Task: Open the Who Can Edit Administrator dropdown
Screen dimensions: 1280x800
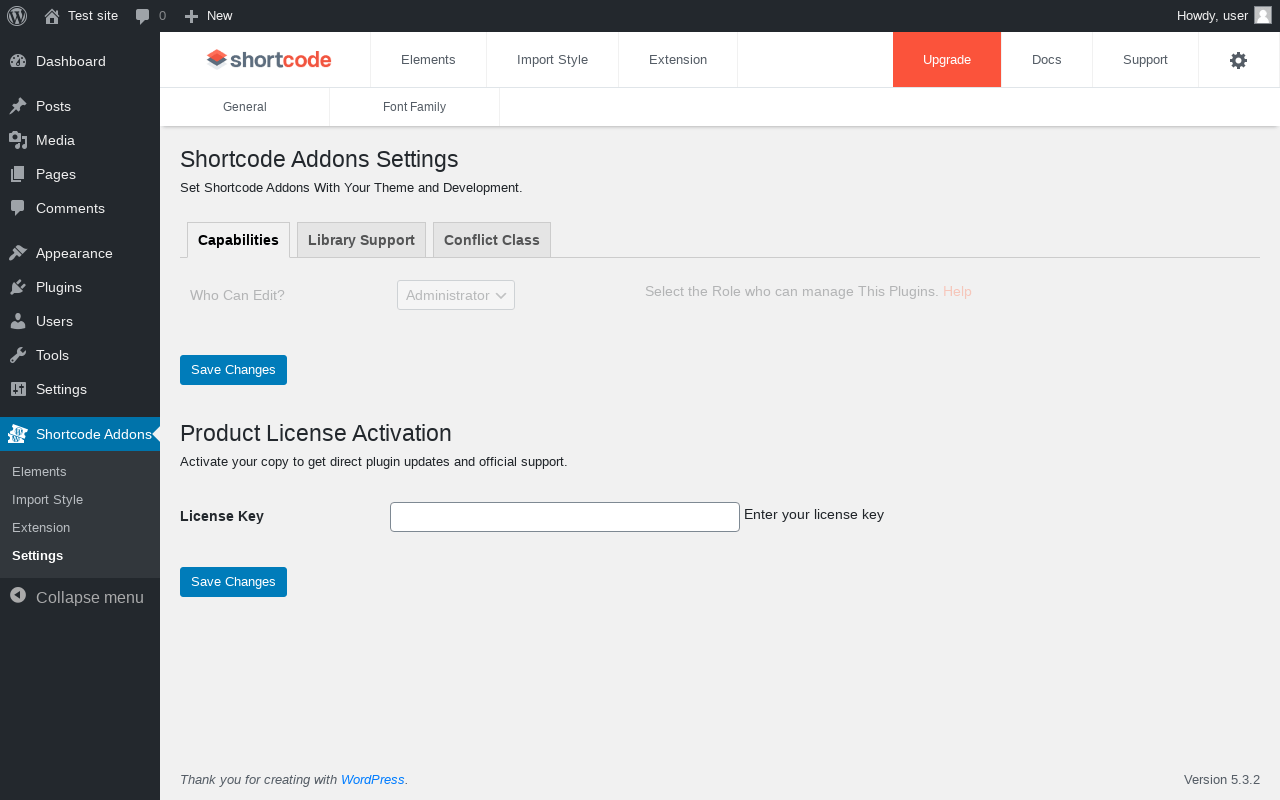Action: click(x=456, y=295)
